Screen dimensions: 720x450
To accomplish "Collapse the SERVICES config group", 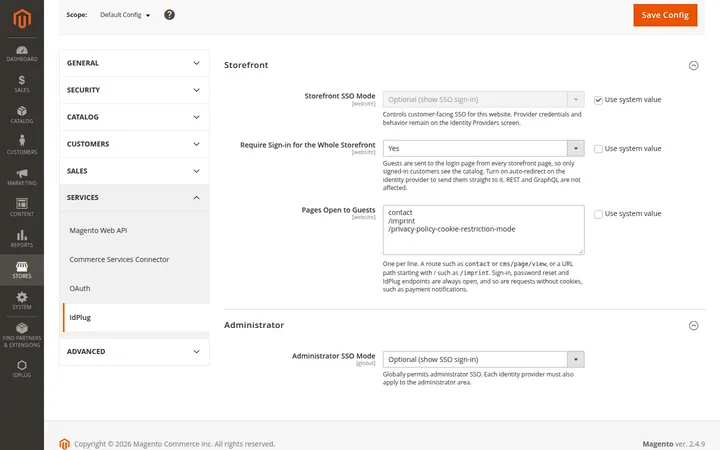I will [x=134, y=197].
